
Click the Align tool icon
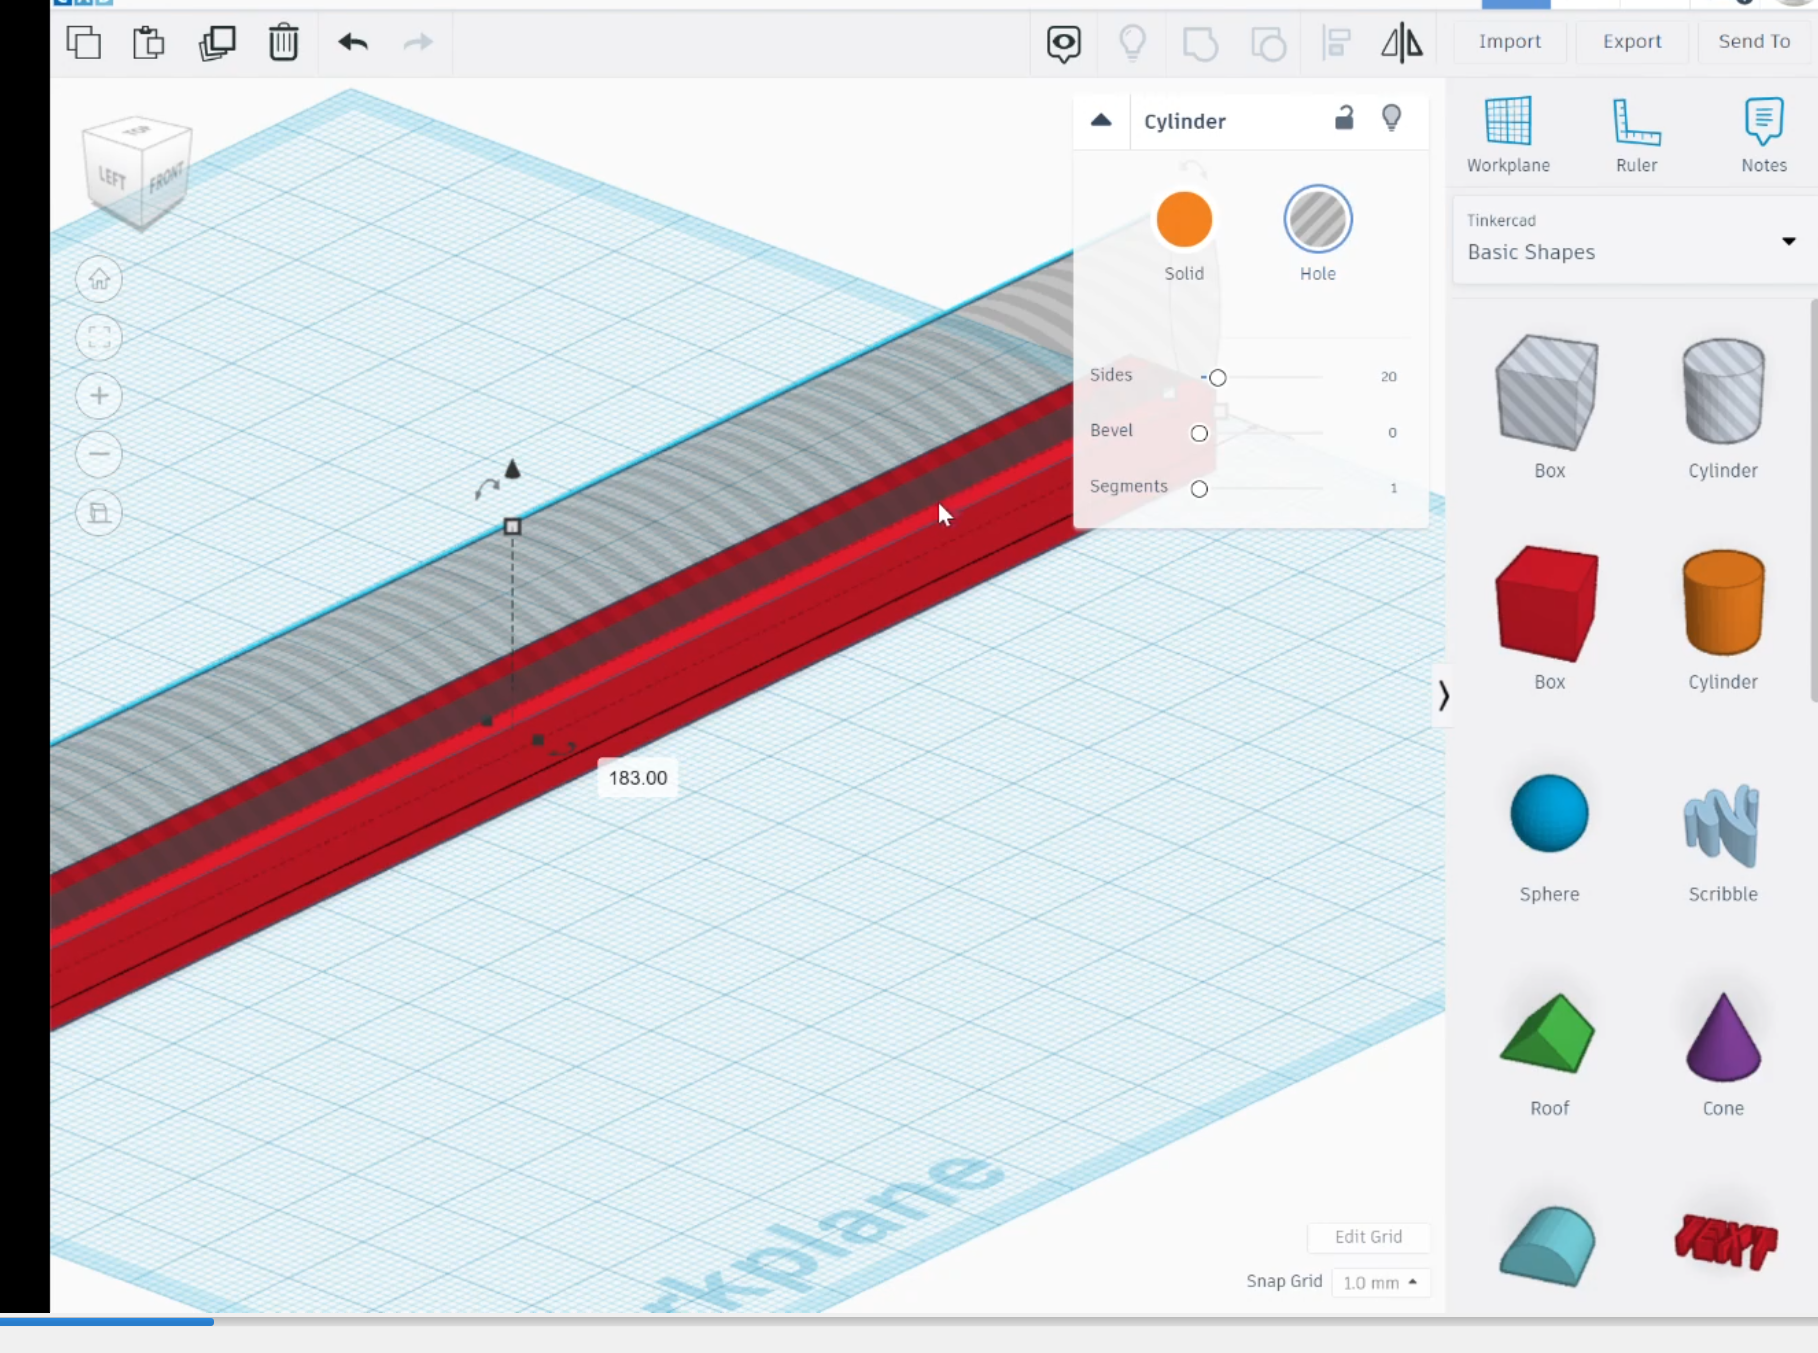(1336, 43)
